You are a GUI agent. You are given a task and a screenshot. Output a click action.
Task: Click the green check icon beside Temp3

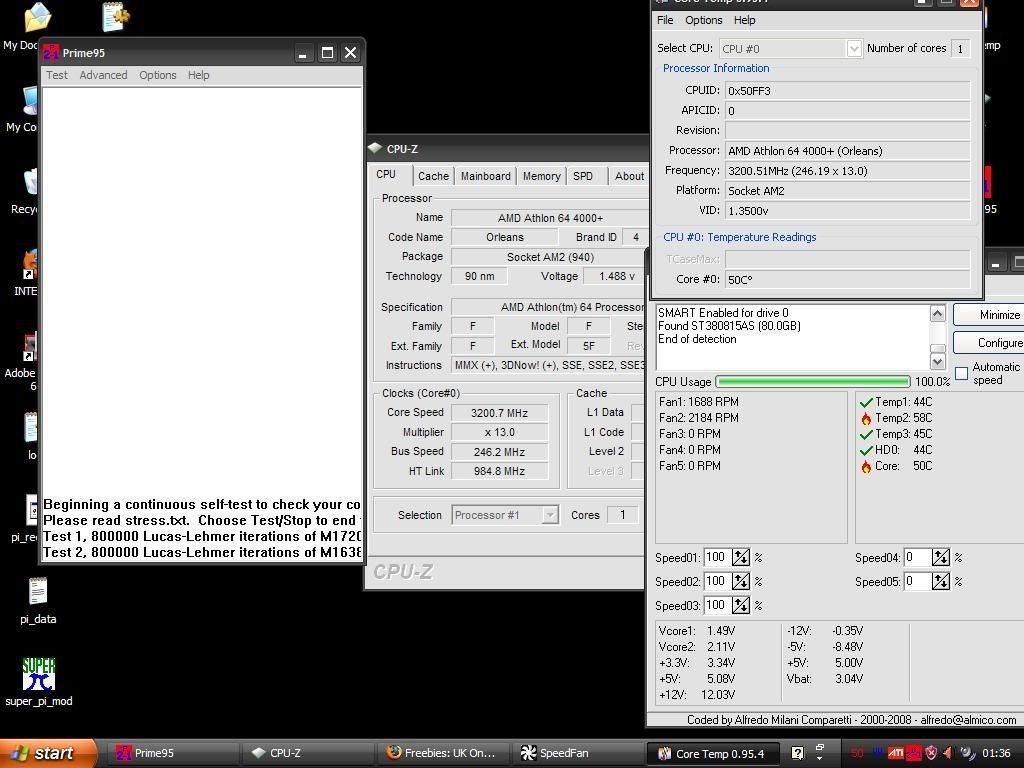(866, 434)
